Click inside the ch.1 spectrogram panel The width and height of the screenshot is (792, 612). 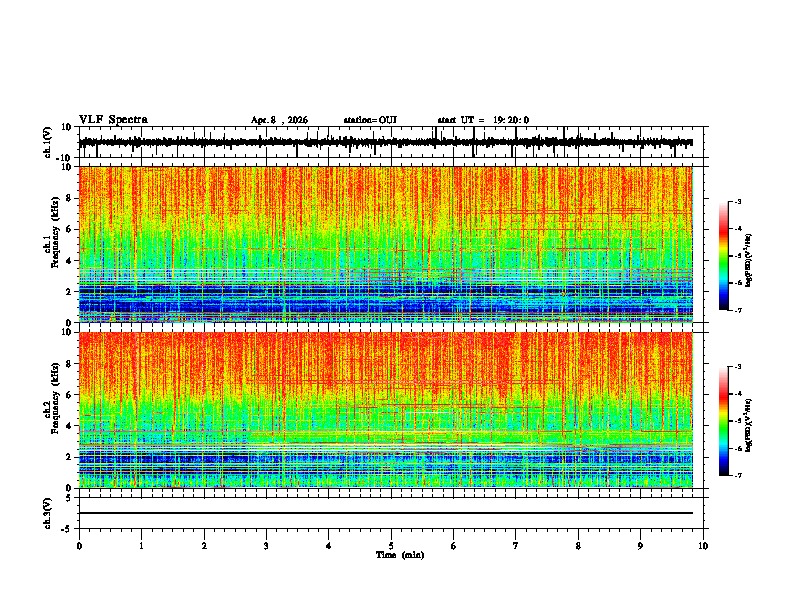386,244
